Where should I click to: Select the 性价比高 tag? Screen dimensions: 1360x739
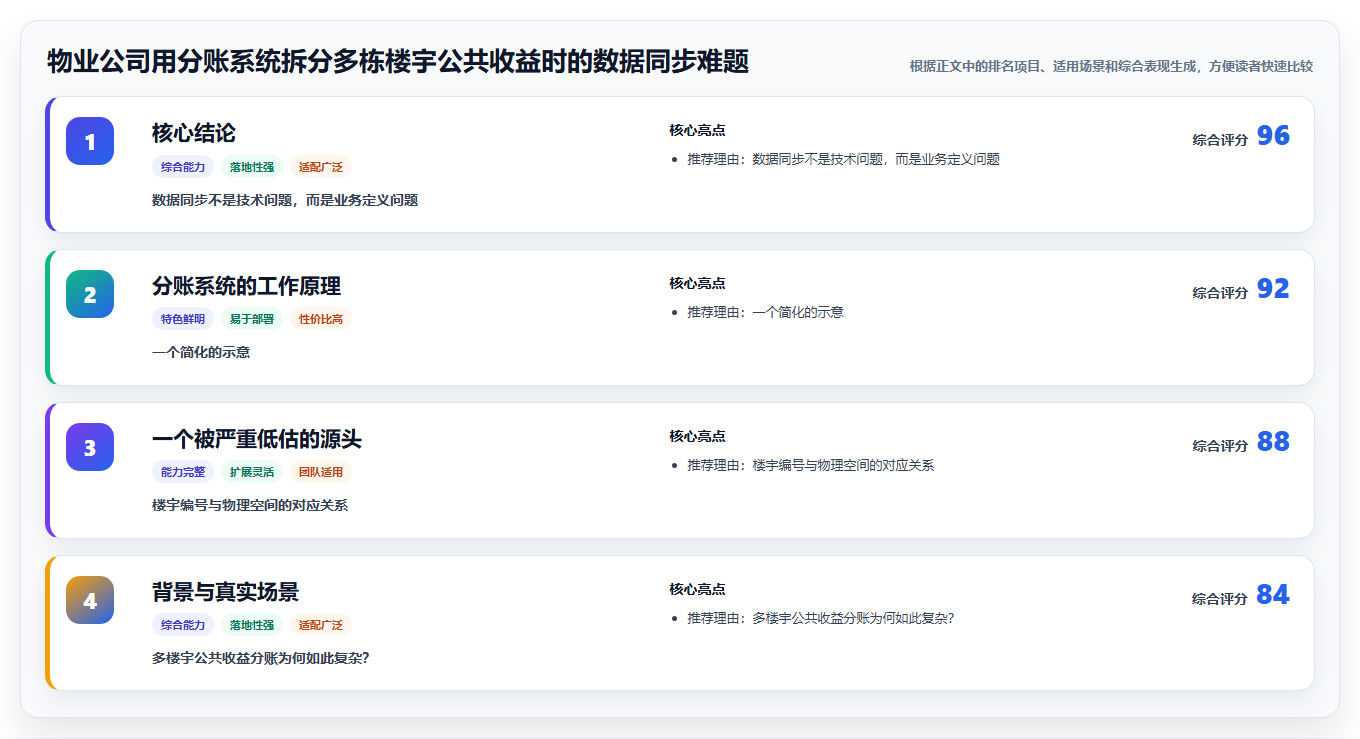tap(321, 320)
